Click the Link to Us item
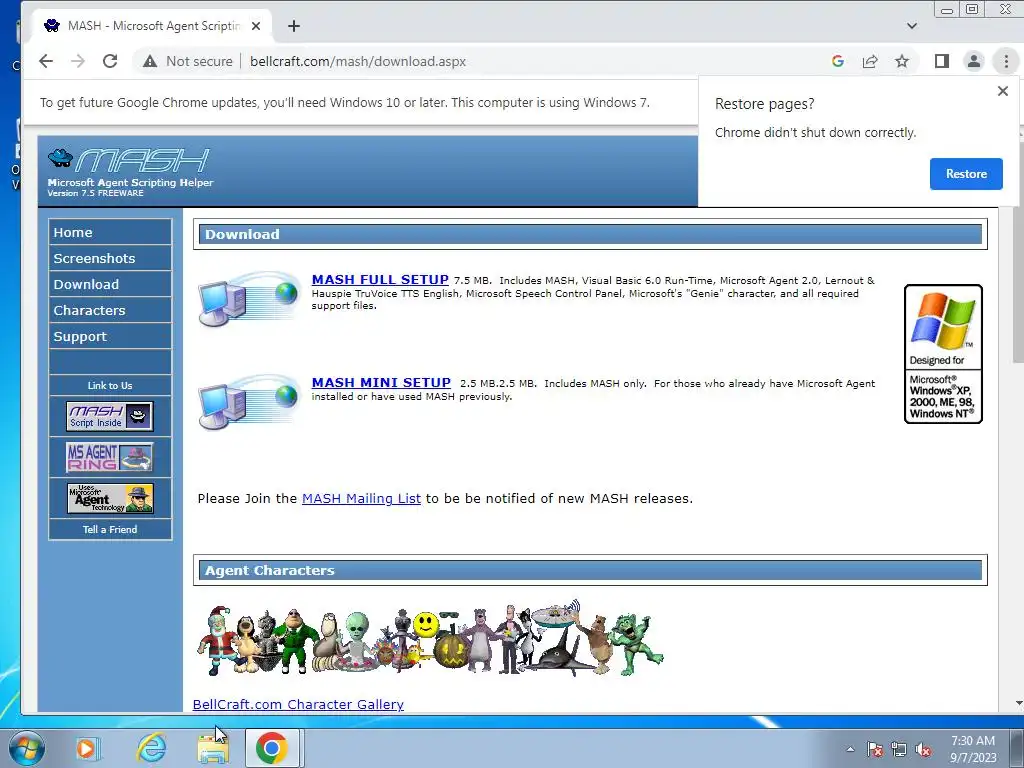This screenshot has height=768, width=1024. [110, 385]
